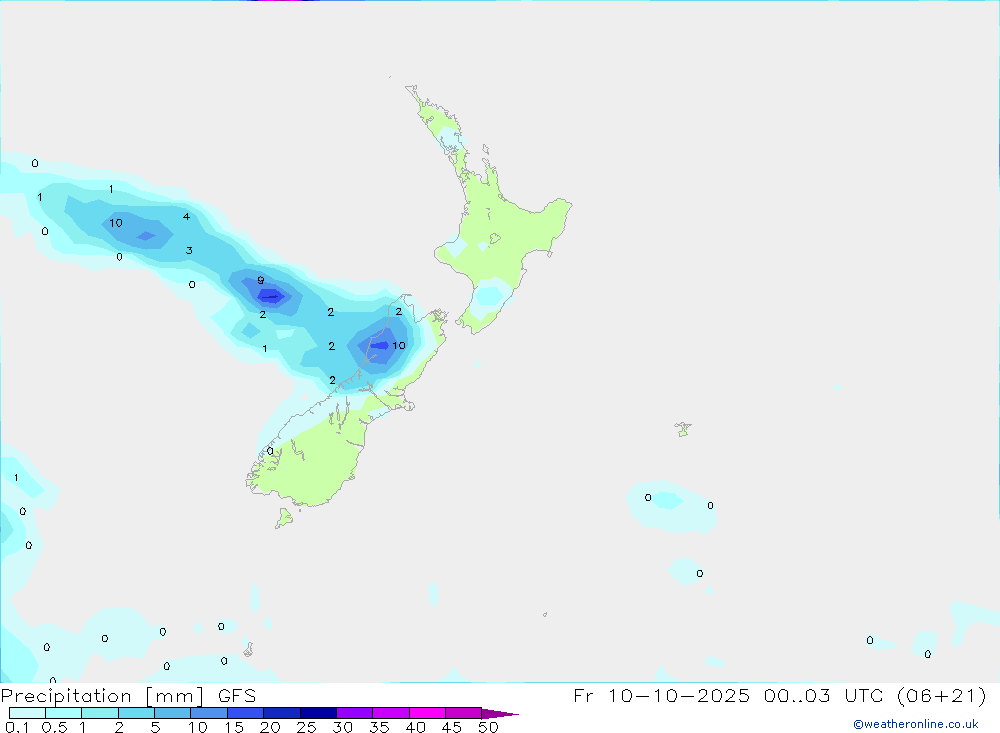Click the 35–40 mm magenta legend swatch
Screen dimensions: 1000x733
pyautogui.click(x=391, y=713)
